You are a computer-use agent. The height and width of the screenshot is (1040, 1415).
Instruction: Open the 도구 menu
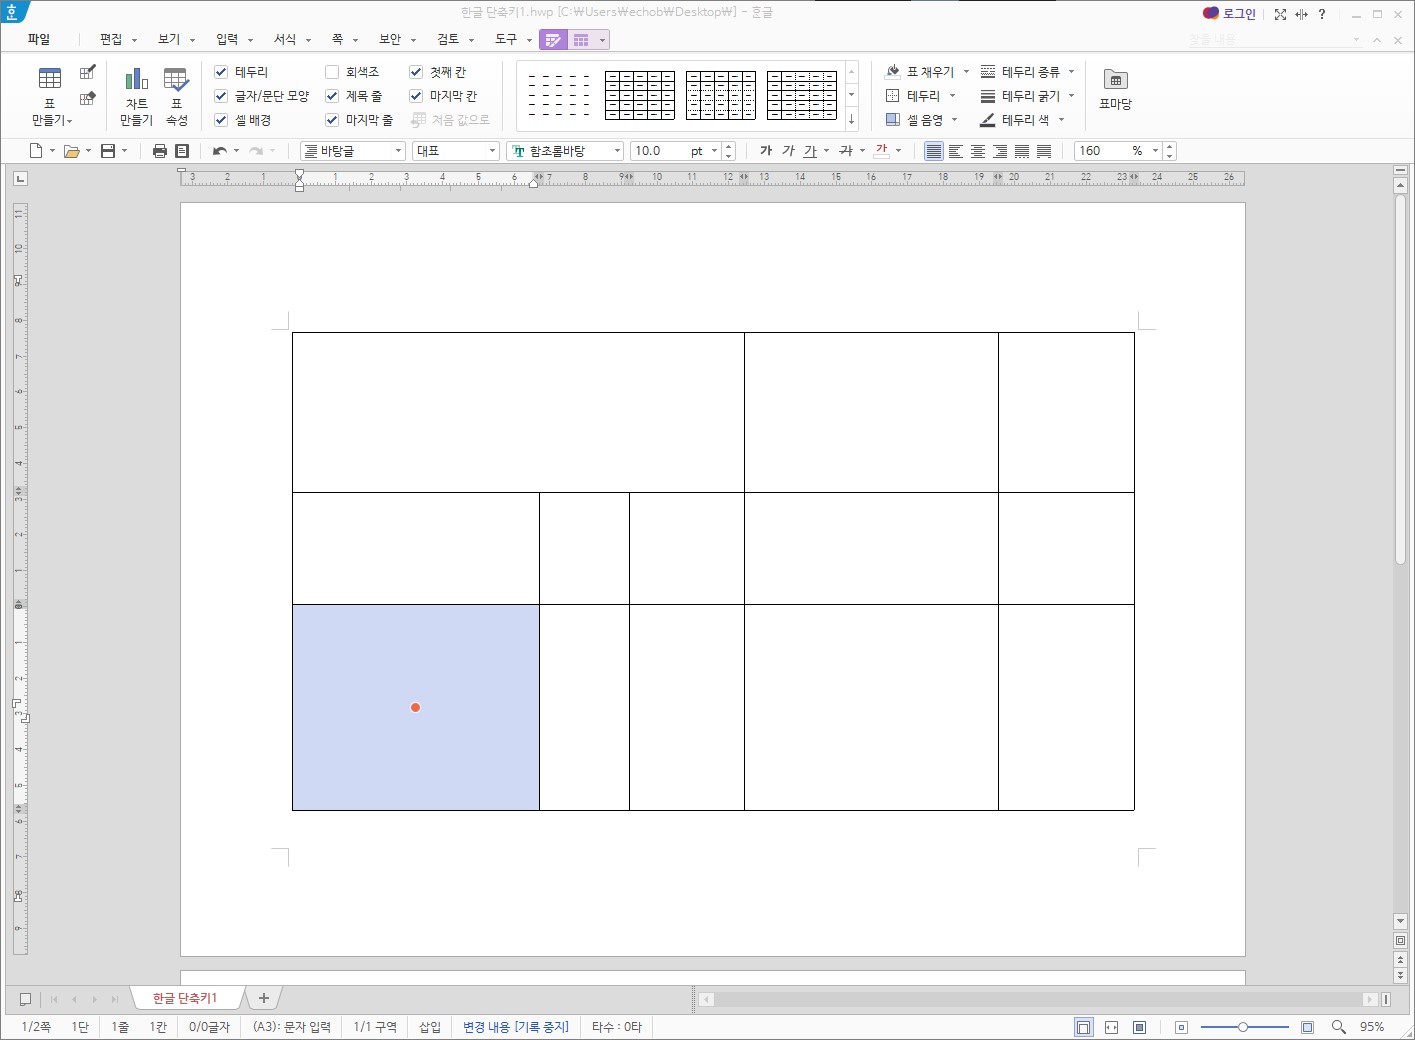tap(513, 39)
